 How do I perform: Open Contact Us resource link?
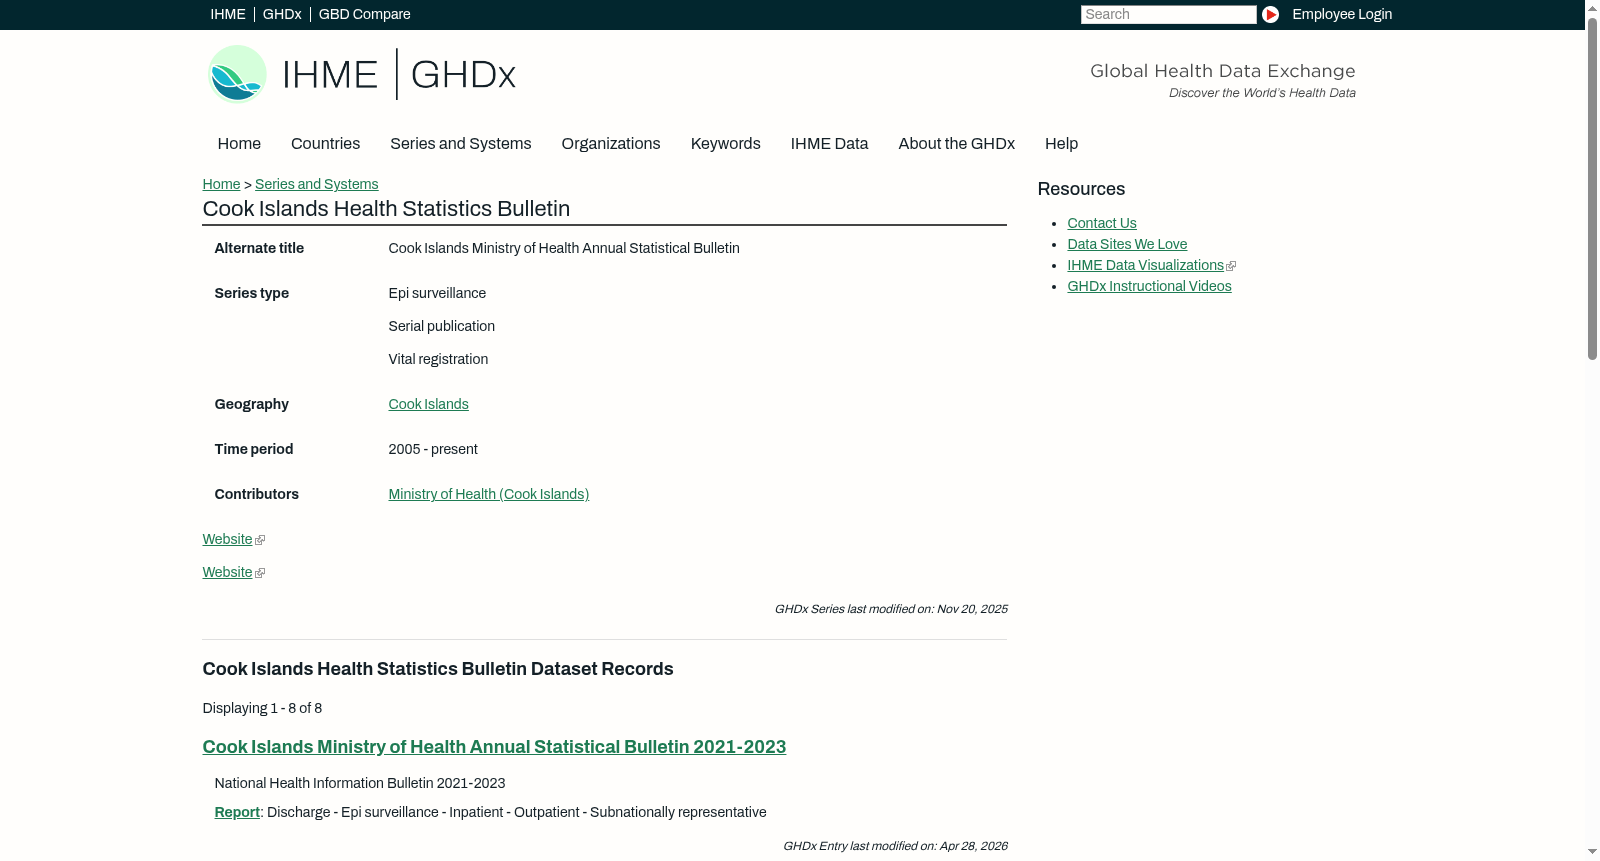(x=1102, y=223)
